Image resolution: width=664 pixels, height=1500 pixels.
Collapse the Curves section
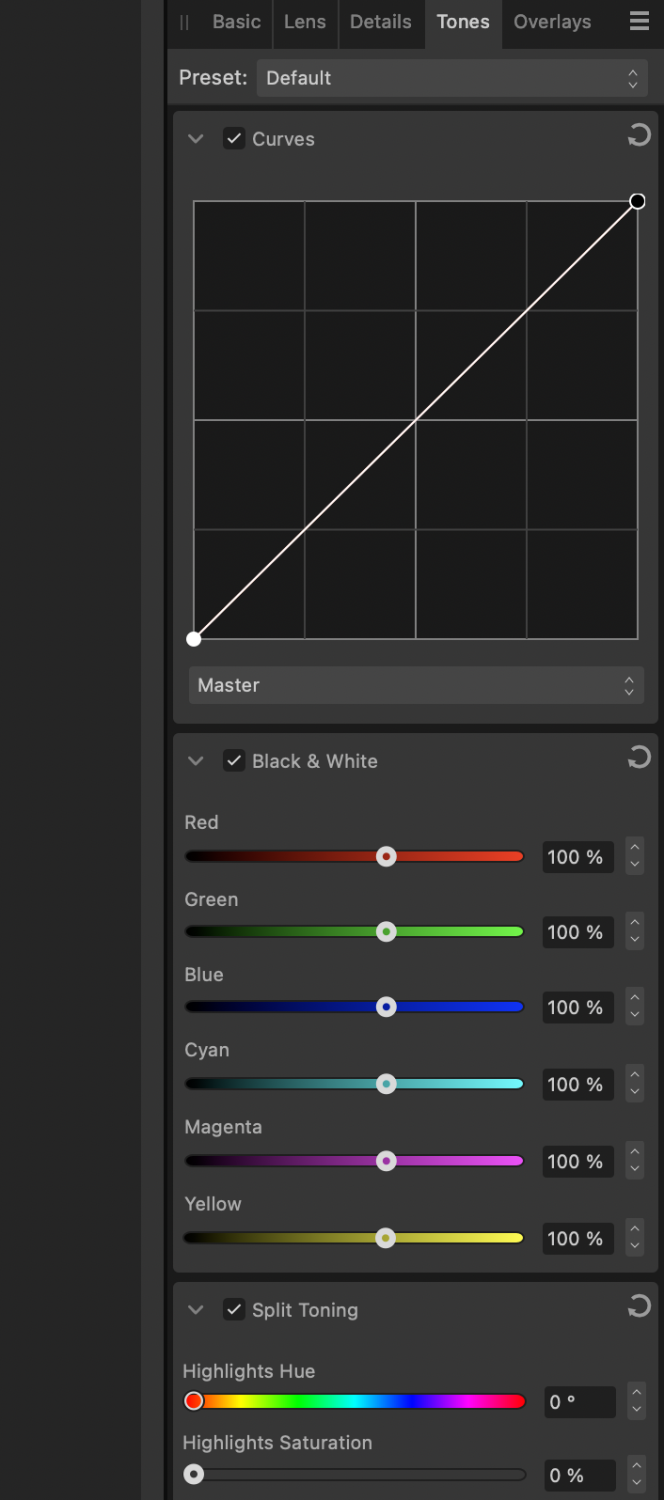click(x=196, y=139)
